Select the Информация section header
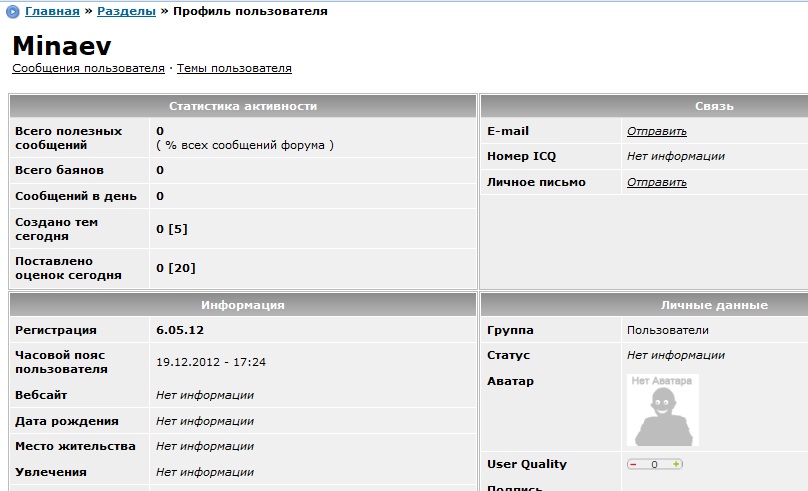The width and height of the screenshot is (808, 491). coord(243,305)
